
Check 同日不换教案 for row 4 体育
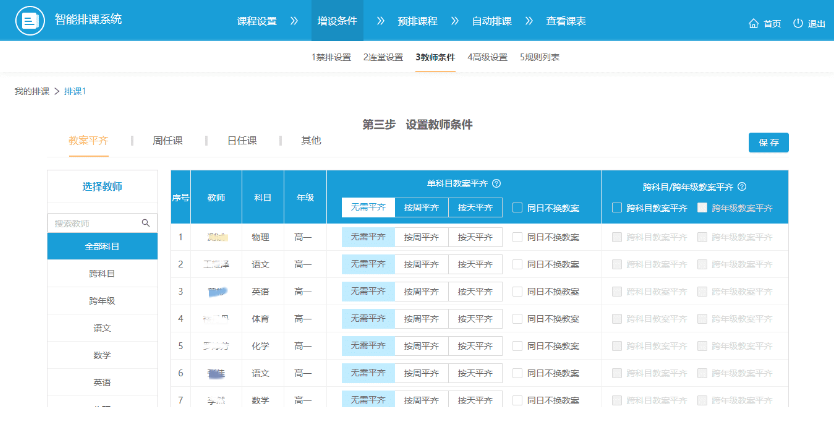click(518, 319)
